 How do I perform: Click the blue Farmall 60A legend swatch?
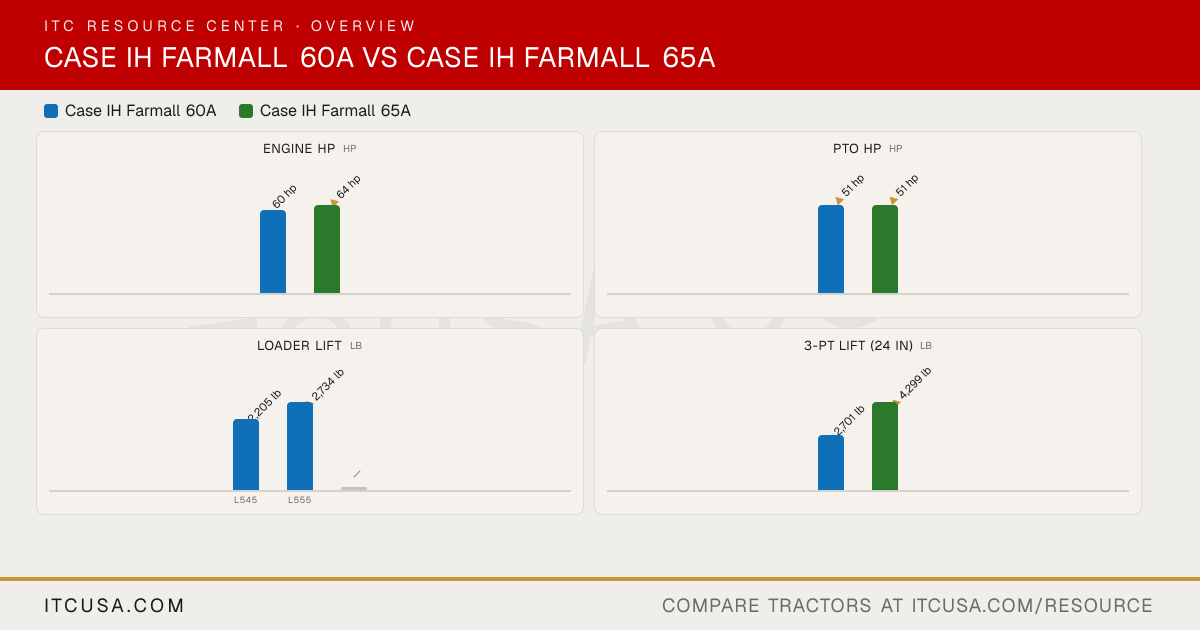51,111
